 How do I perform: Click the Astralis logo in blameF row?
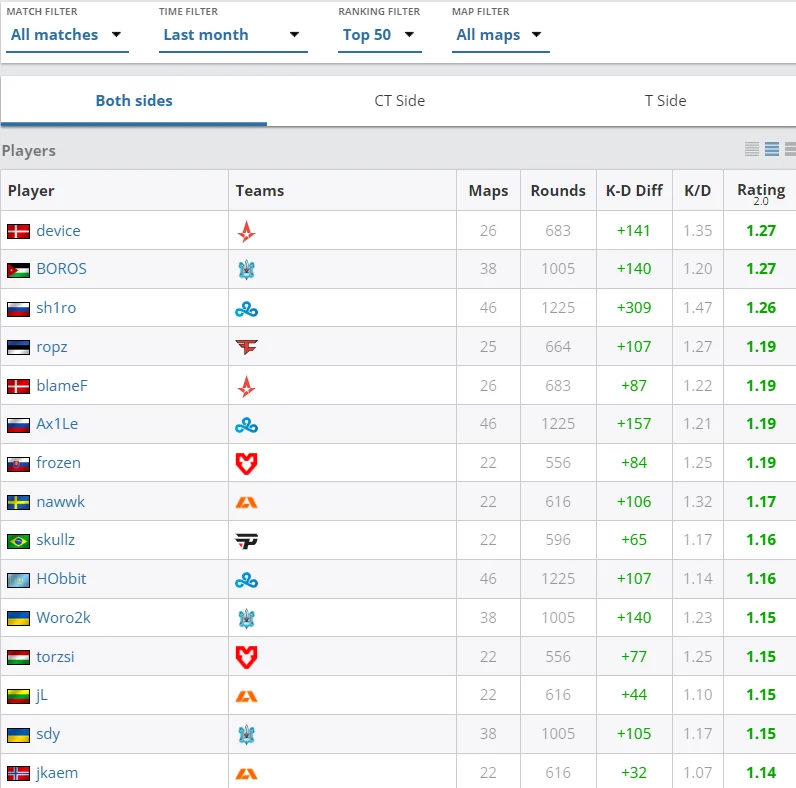pyautogui.click(x=247, y=386)
